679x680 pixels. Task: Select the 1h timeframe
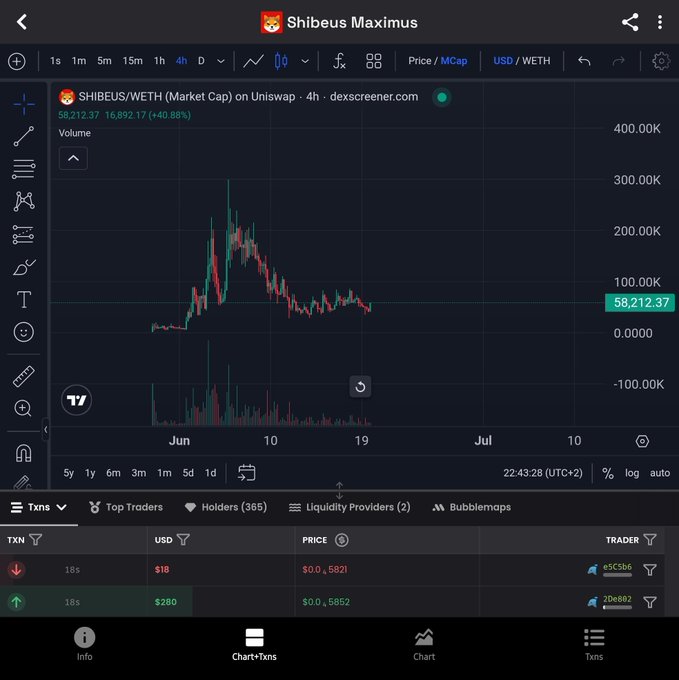pos(159,61)
